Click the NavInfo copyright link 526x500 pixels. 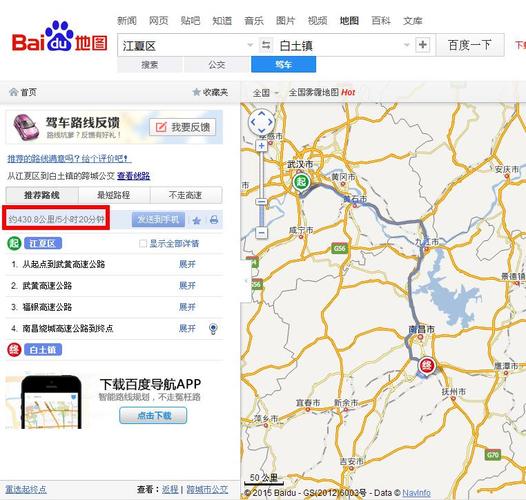tap(416, 493)
